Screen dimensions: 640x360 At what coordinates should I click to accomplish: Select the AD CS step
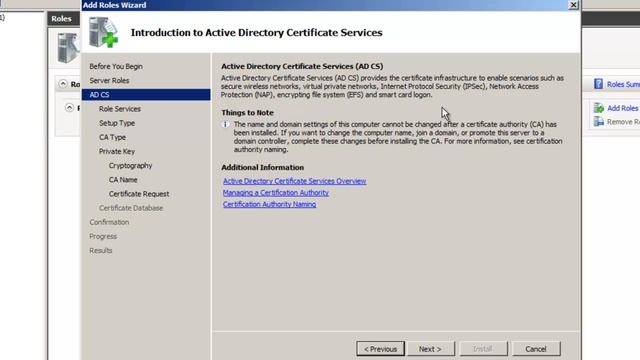point(146,95)
